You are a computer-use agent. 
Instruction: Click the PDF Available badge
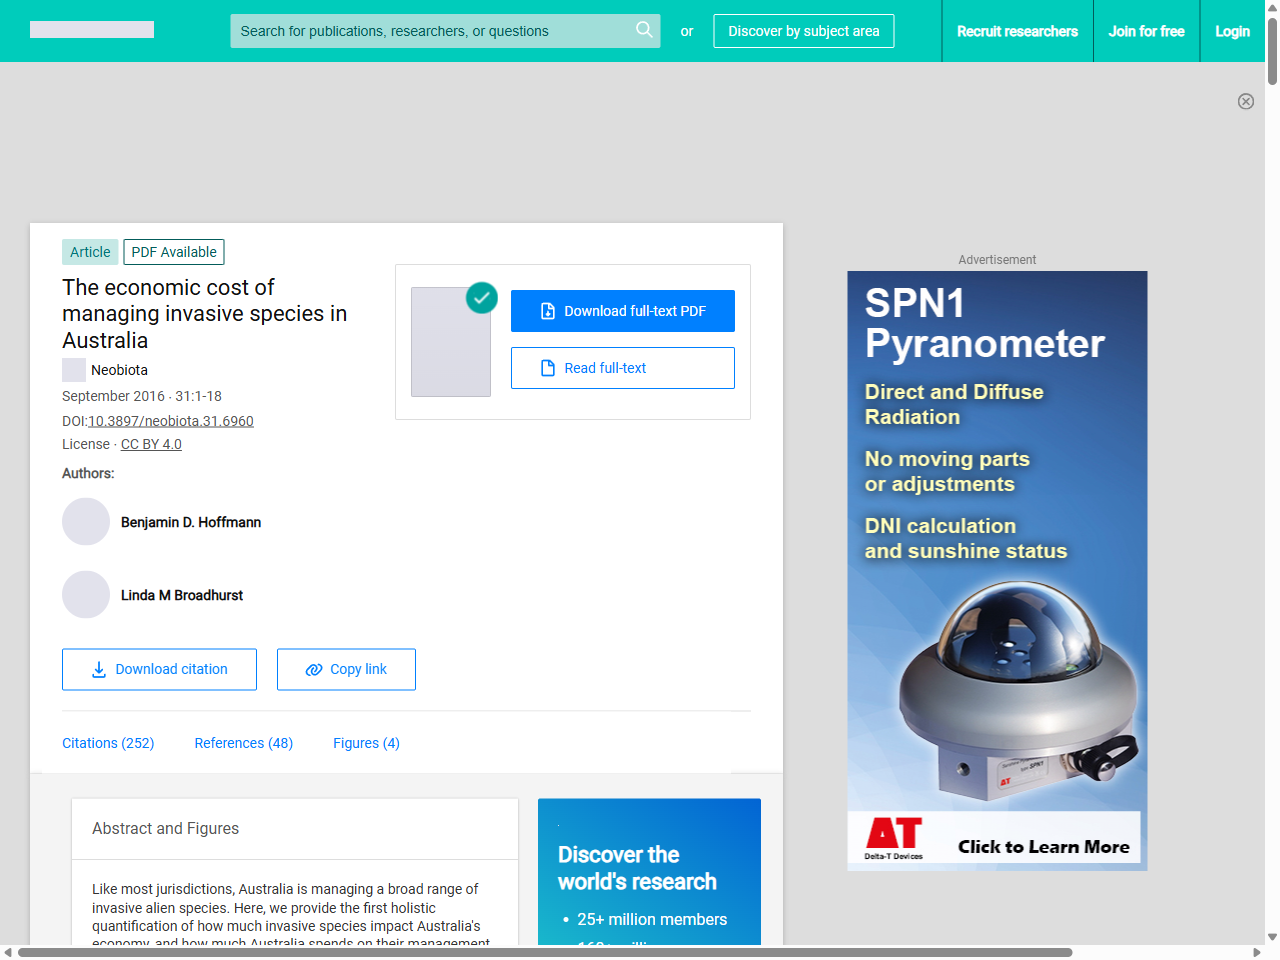click(174, 252)
